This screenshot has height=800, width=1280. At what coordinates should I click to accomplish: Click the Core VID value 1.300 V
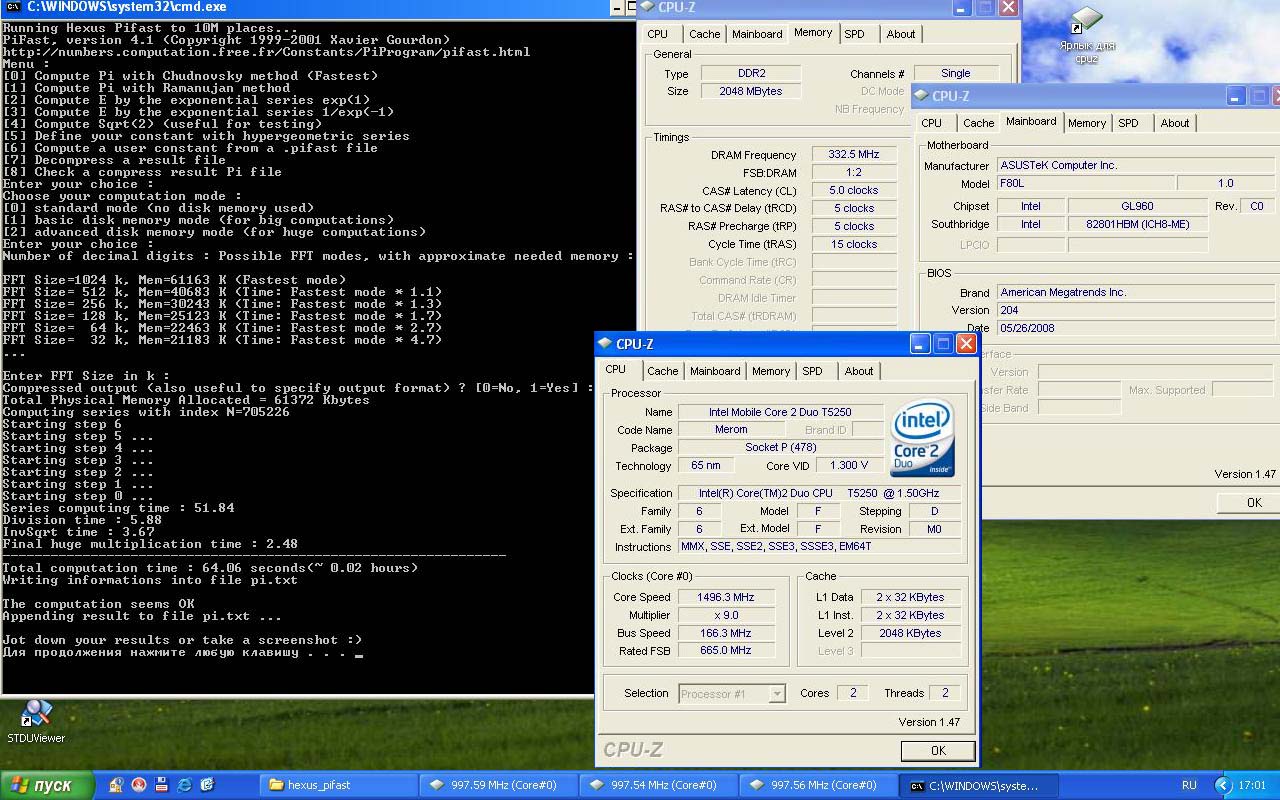(850, 465)
